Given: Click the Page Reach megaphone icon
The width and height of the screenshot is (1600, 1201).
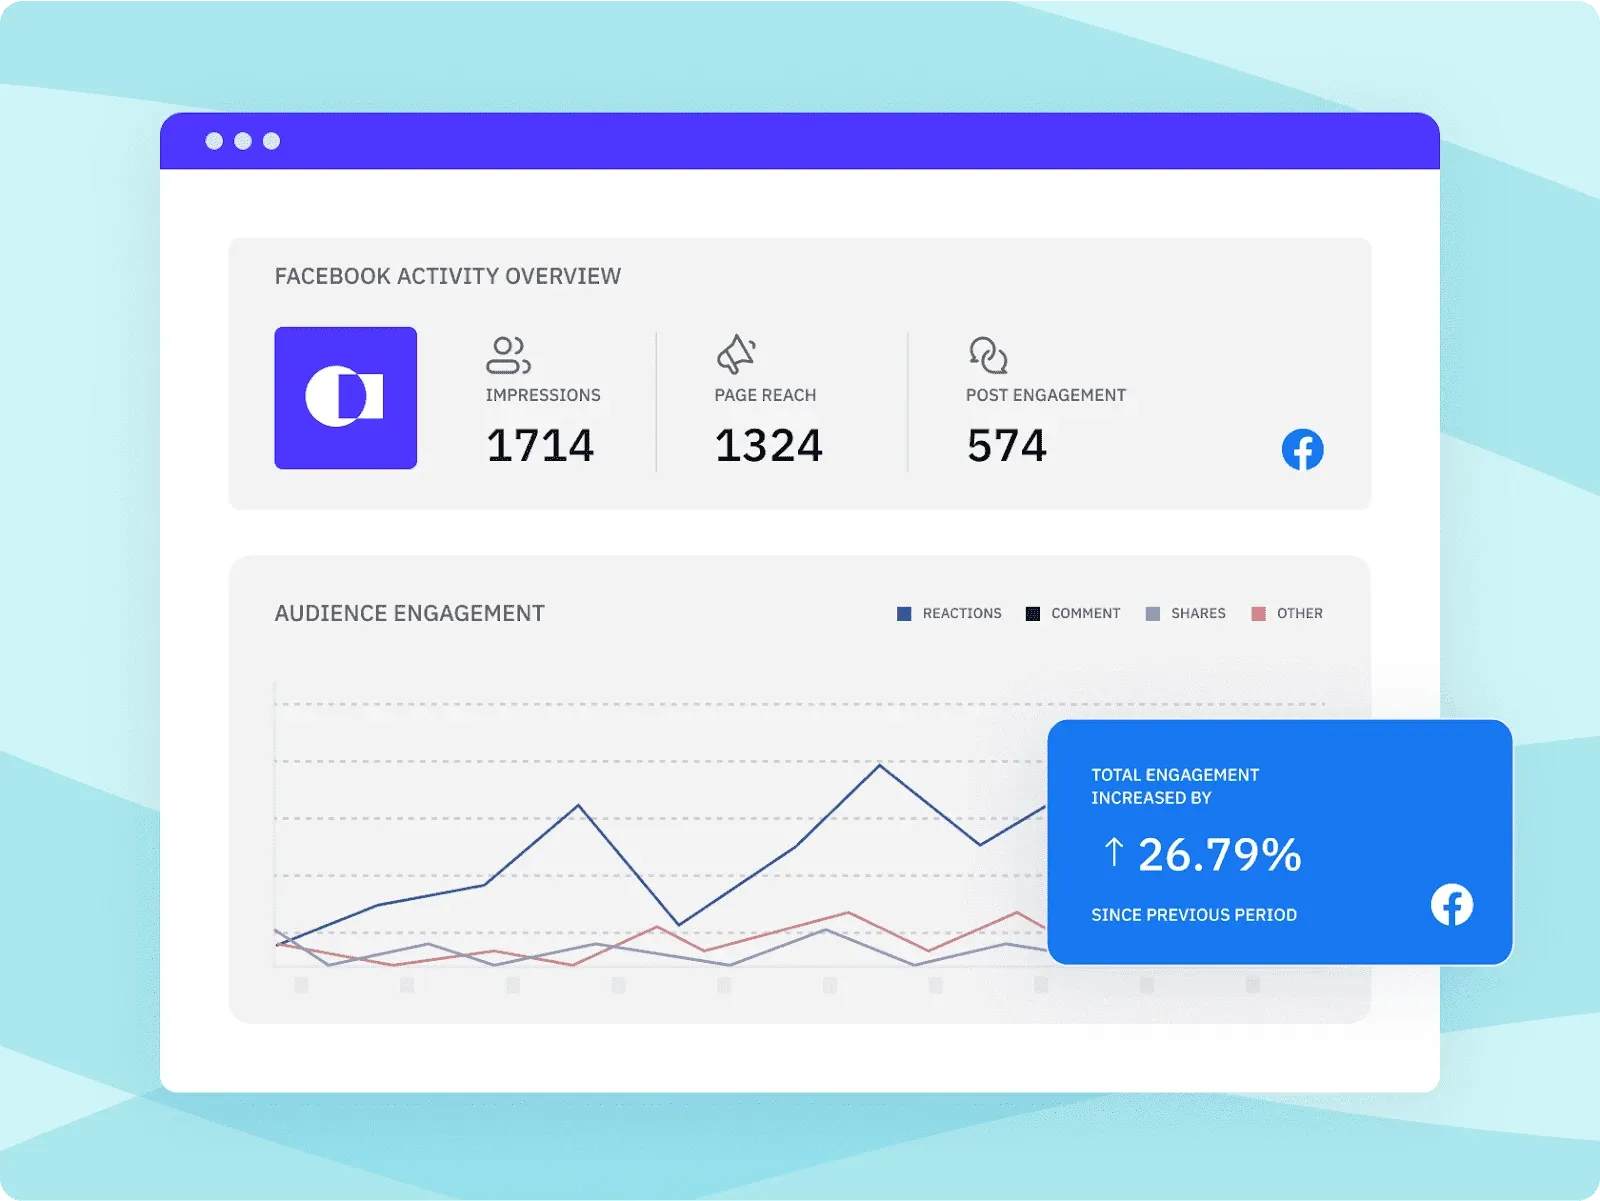Looking at the screenshot, I should pyautogui.click(x=736, y=354).
